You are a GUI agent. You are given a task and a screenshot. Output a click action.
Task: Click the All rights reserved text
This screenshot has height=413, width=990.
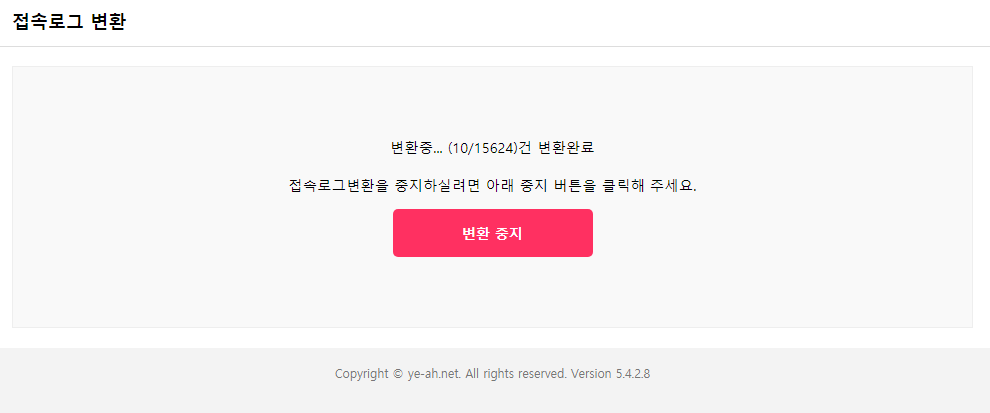[x=516, y=374]
